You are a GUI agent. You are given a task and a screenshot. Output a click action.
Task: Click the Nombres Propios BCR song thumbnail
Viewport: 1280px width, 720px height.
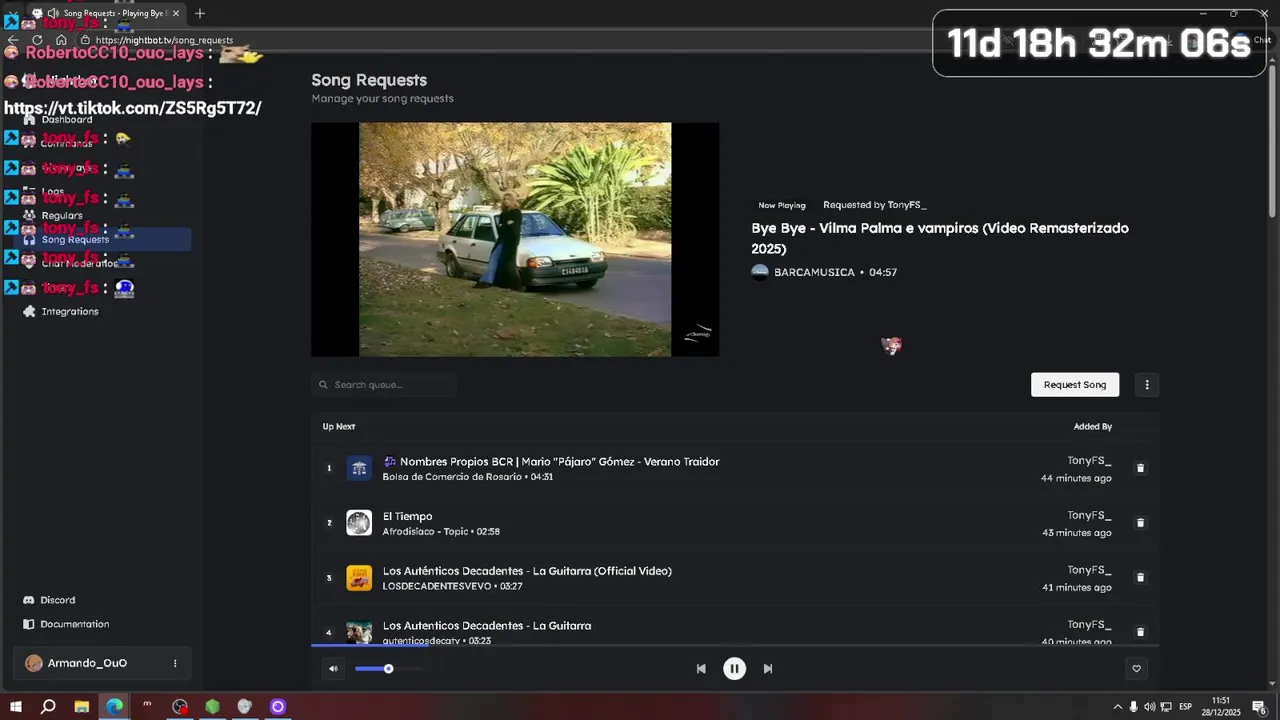(x=359, y=468)
